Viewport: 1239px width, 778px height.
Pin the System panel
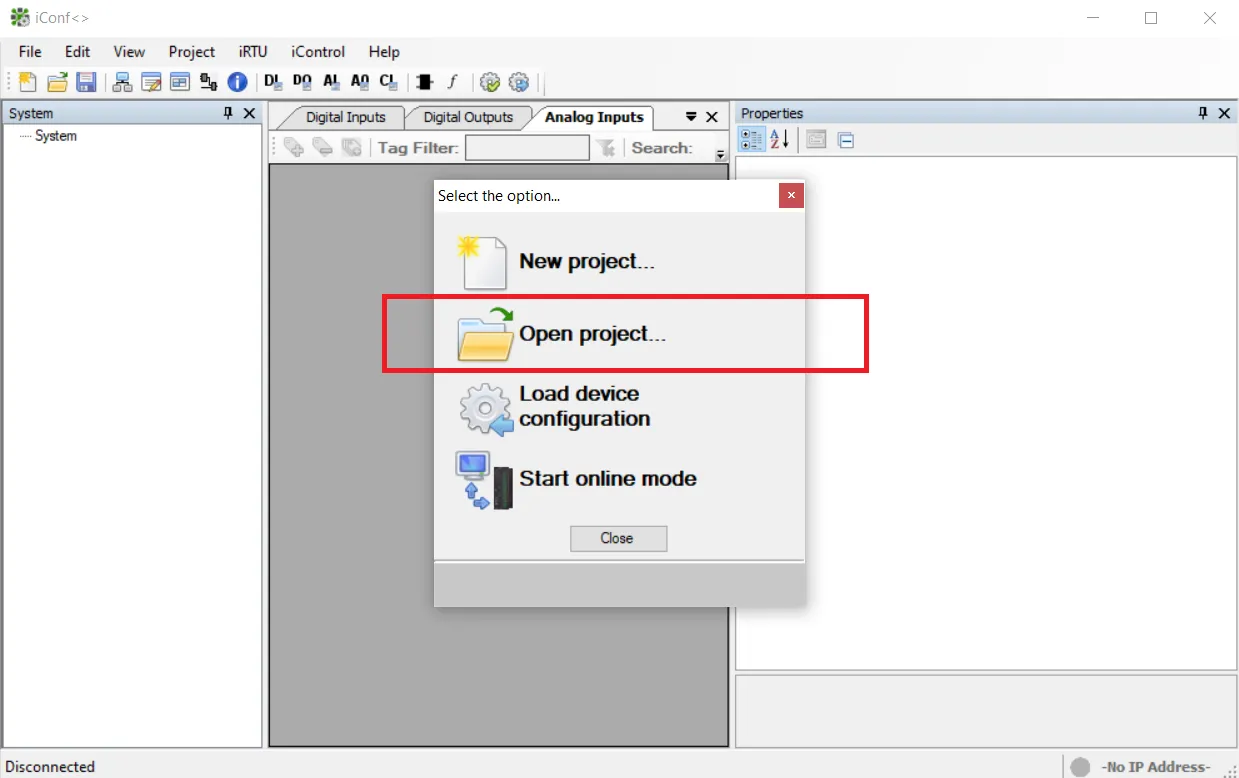click(228, 113)
